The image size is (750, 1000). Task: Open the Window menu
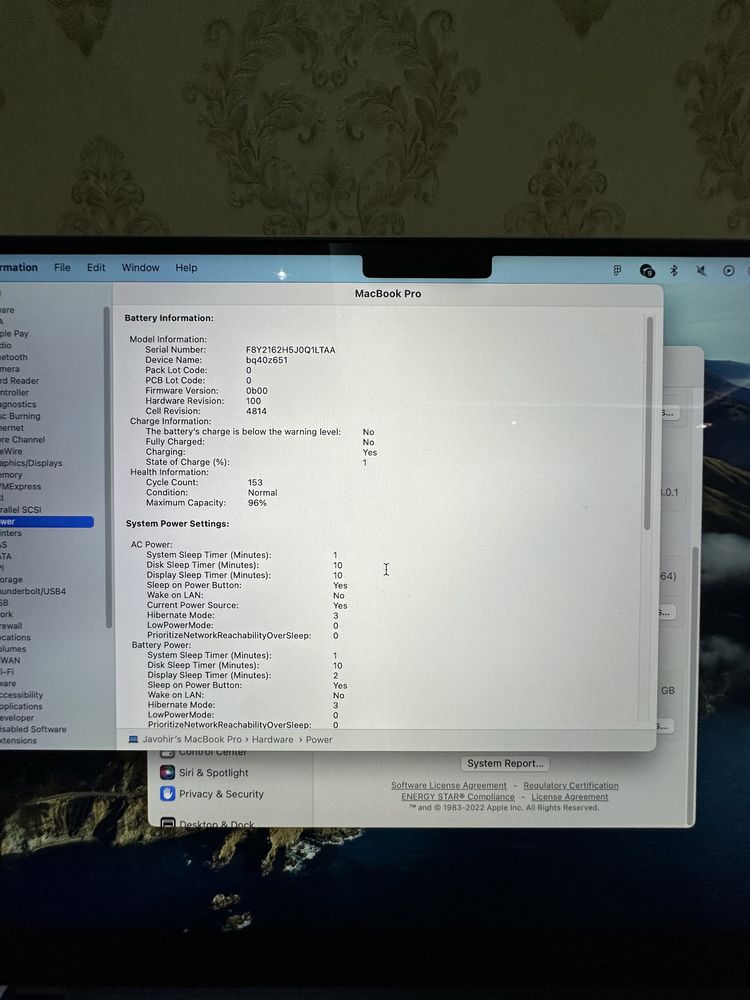click(x=140, y=267)
